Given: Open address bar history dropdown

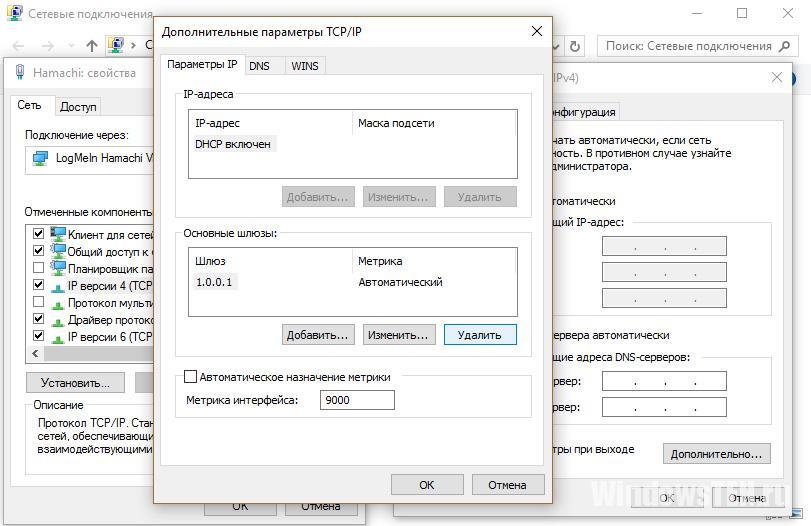Looking at the screenshot, I should [x=557, y=46].
